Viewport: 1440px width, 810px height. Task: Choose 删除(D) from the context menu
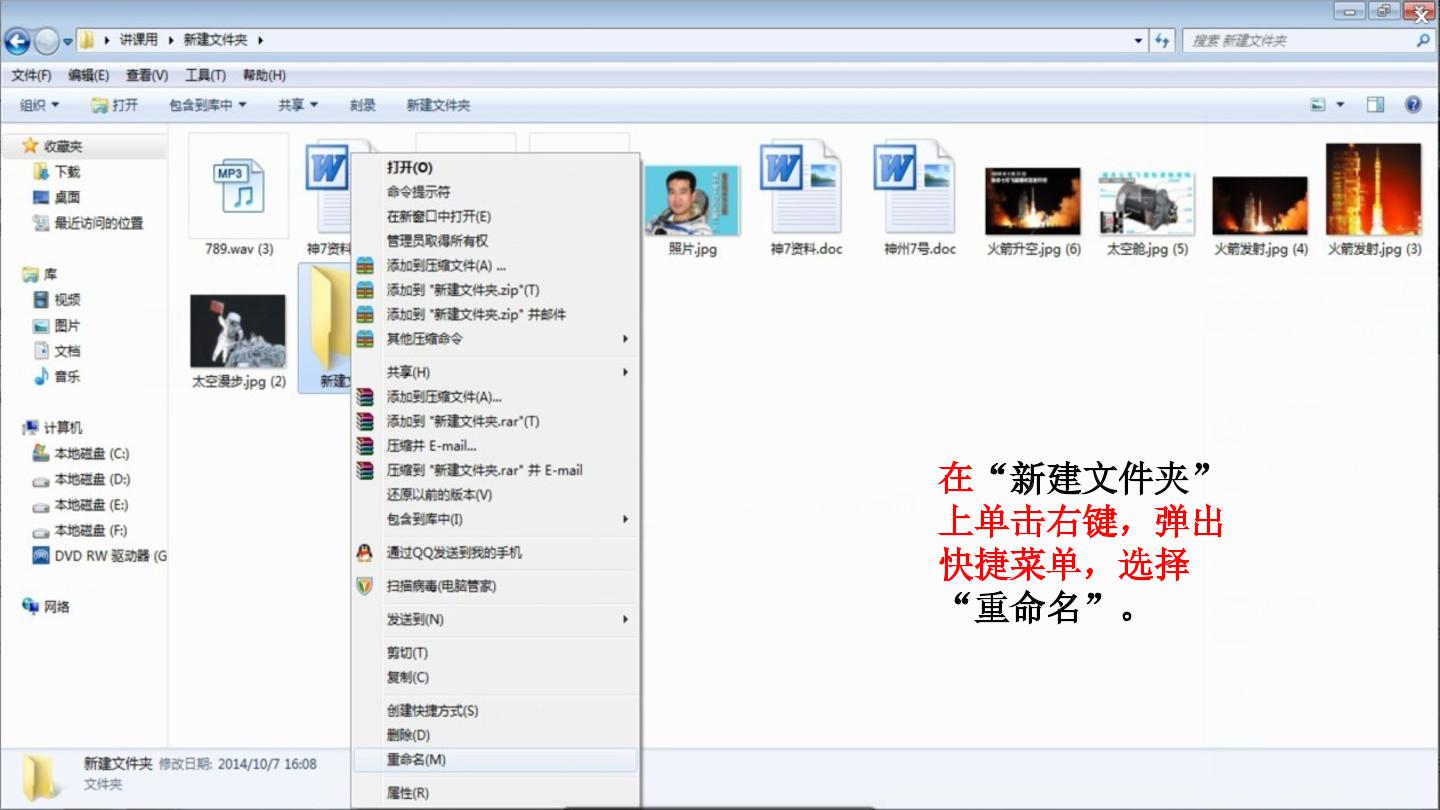pyautogui.click(x=496, y=735)
